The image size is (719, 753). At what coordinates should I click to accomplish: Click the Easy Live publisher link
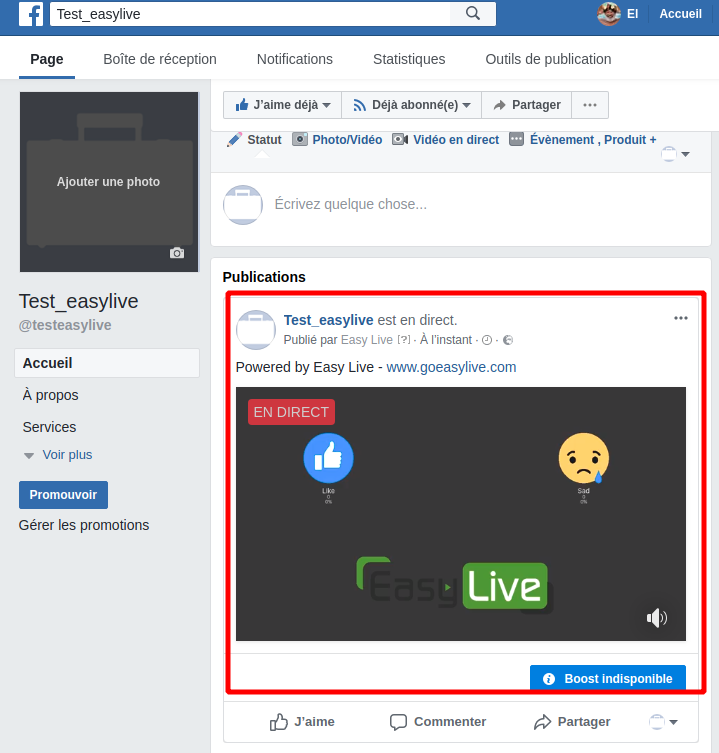[x=367, y=340]
